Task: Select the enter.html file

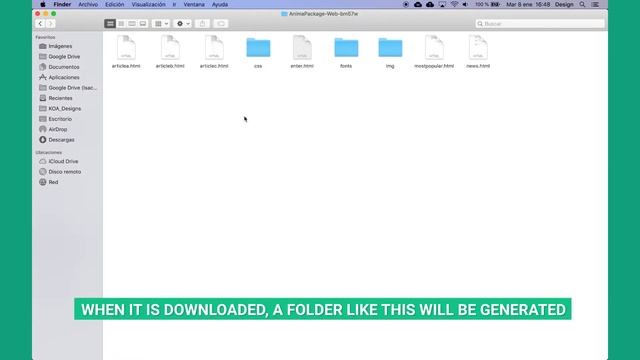Action: (302, 52)
